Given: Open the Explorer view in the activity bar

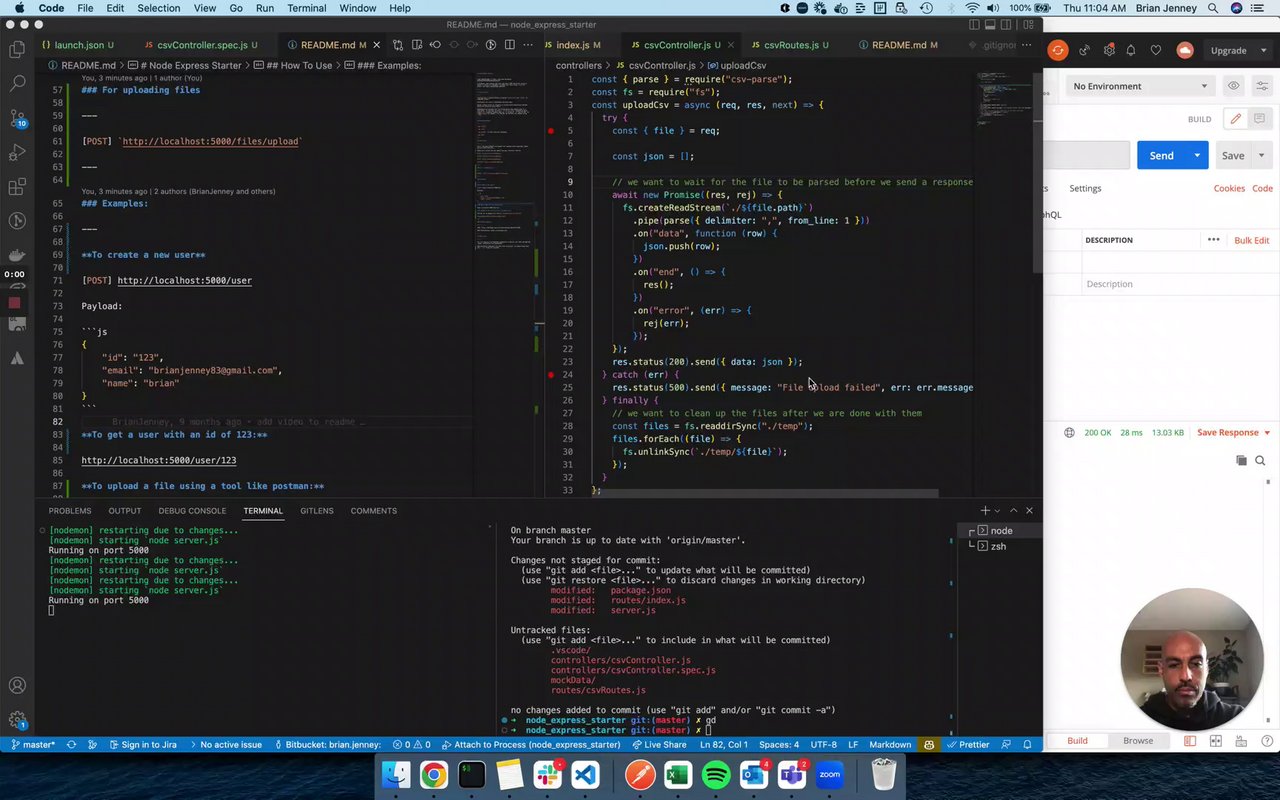Looking at the screenshot, I should (x=17, y=49).
